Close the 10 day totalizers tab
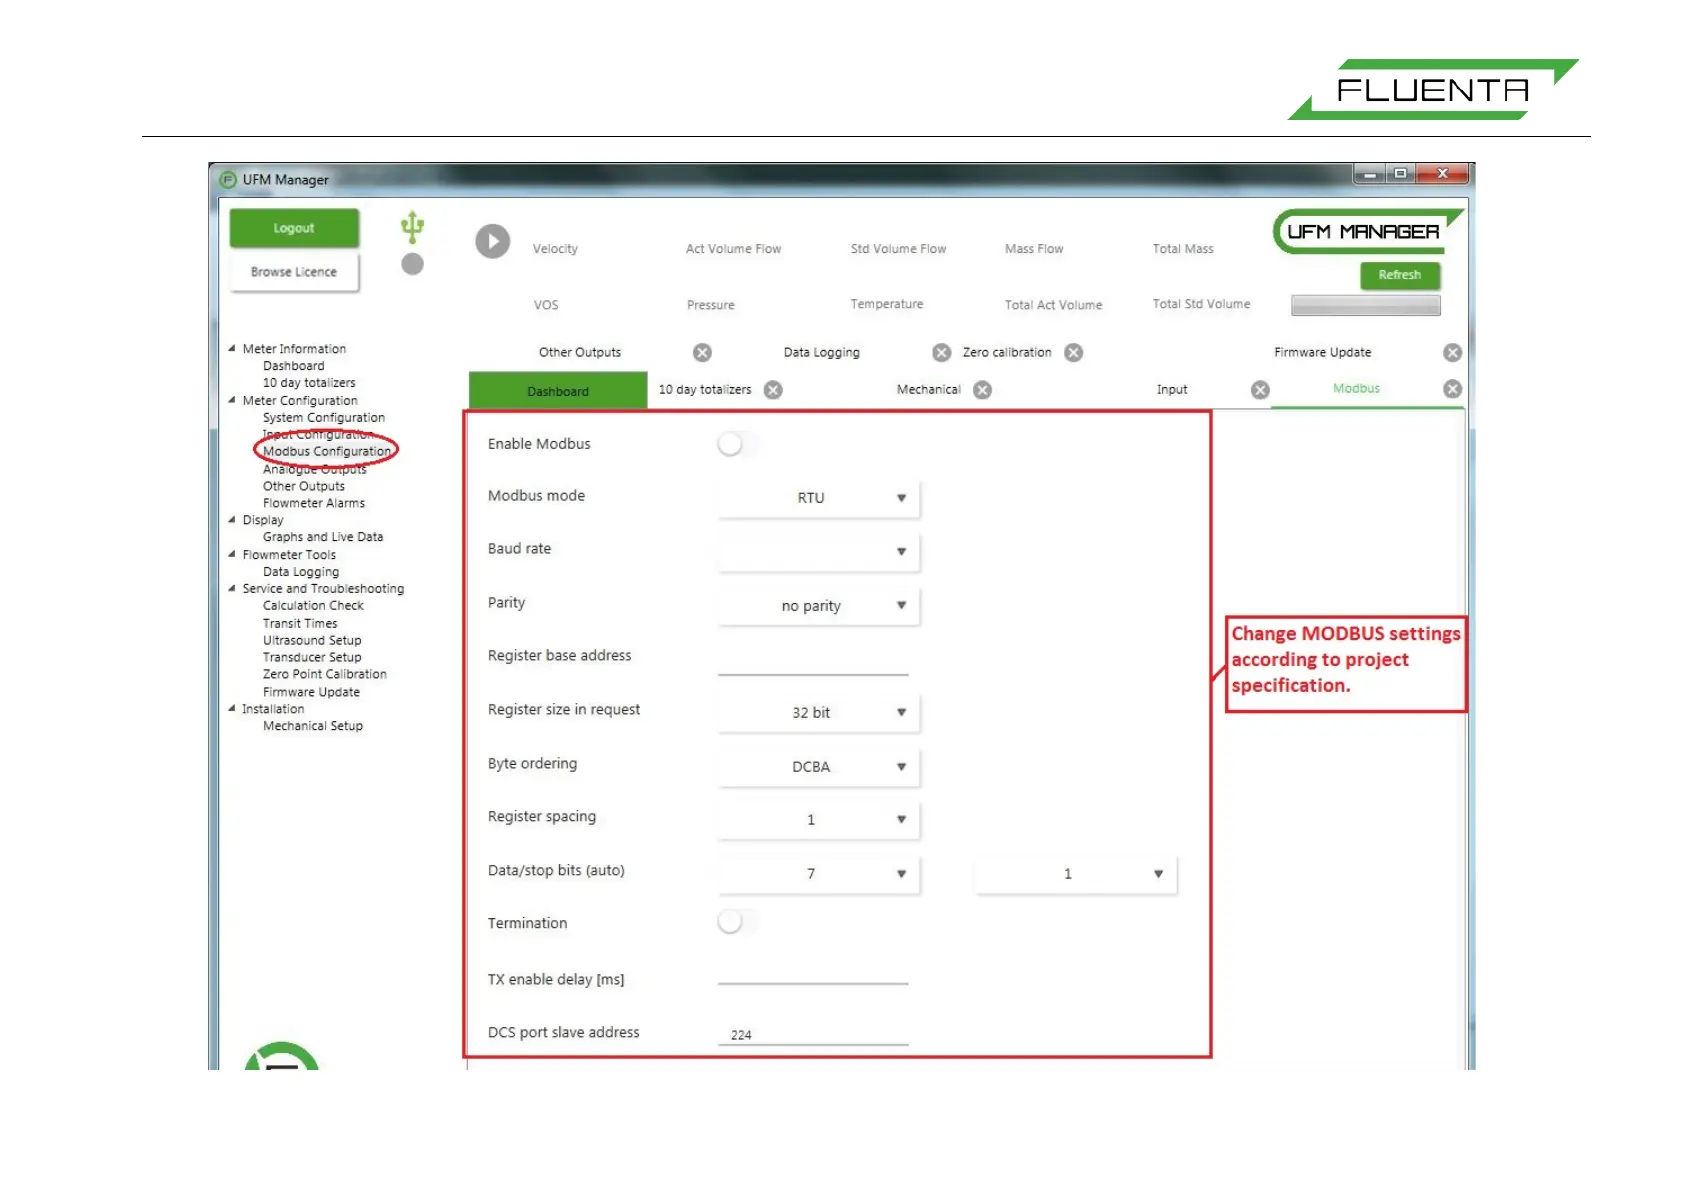 (773, 390)
